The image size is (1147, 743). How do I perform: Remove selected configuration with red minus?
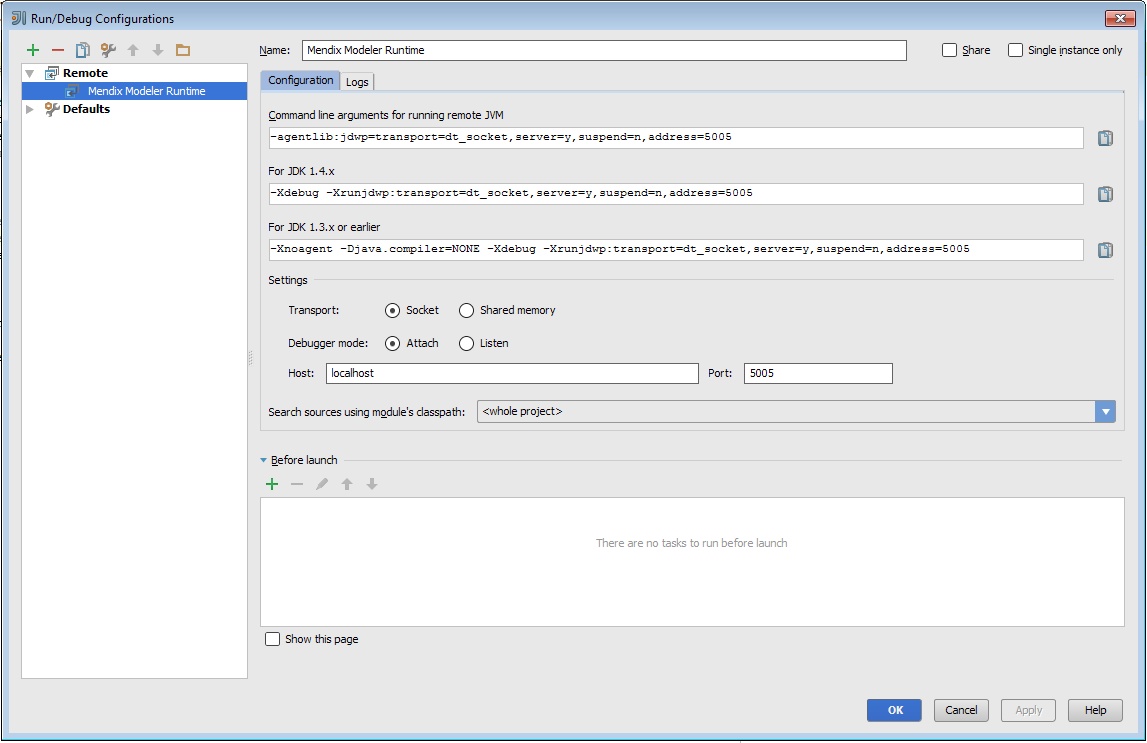tap(58, 50)
